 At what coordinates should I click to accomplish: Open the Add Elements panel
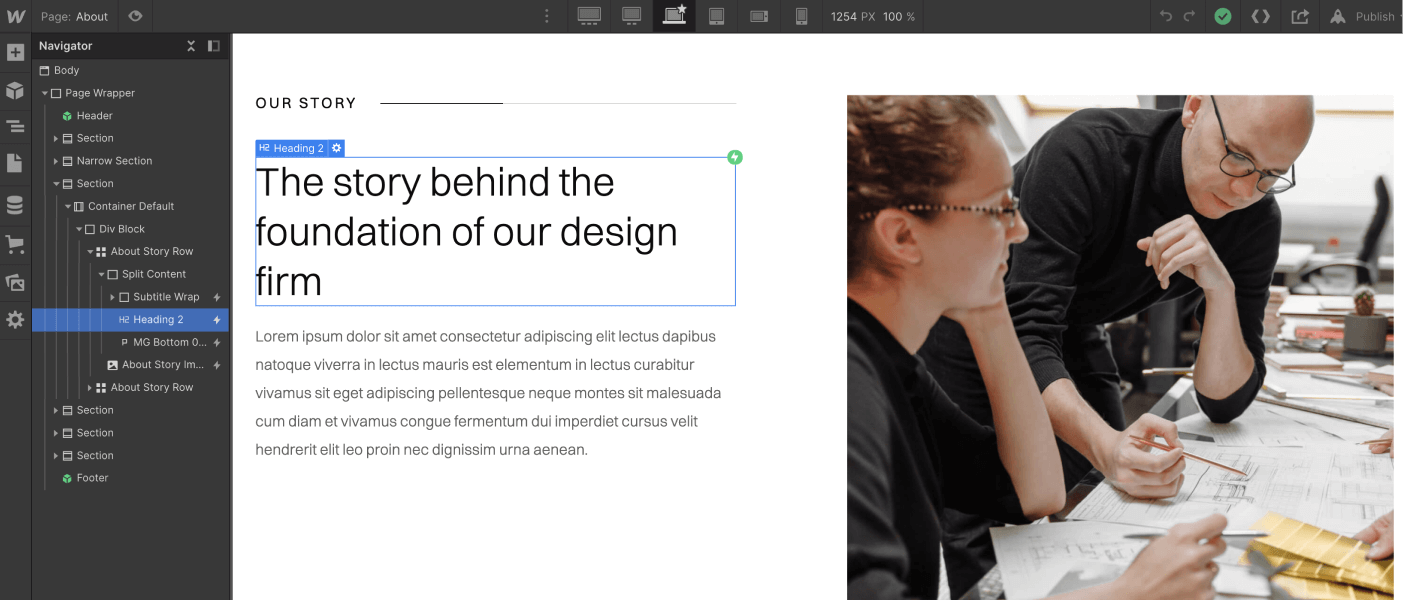15,52
